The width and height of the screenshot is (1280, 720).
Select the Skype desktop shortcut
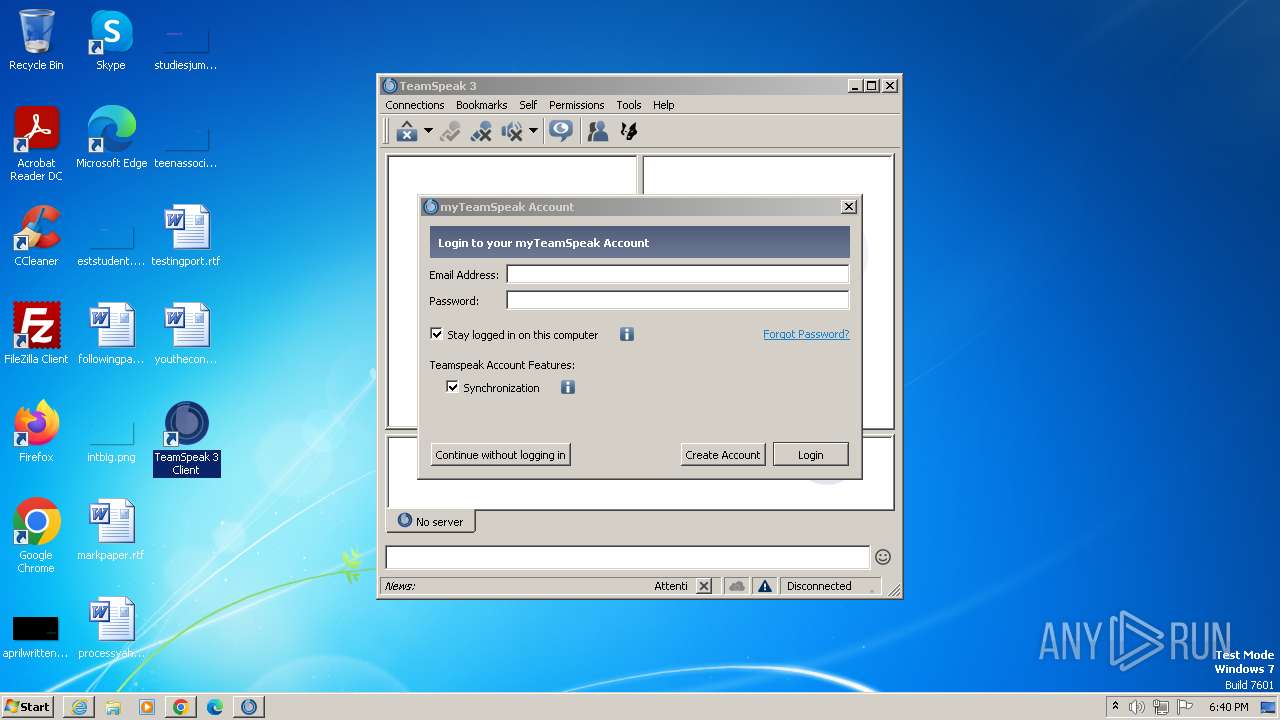click(x=111, y=40)
